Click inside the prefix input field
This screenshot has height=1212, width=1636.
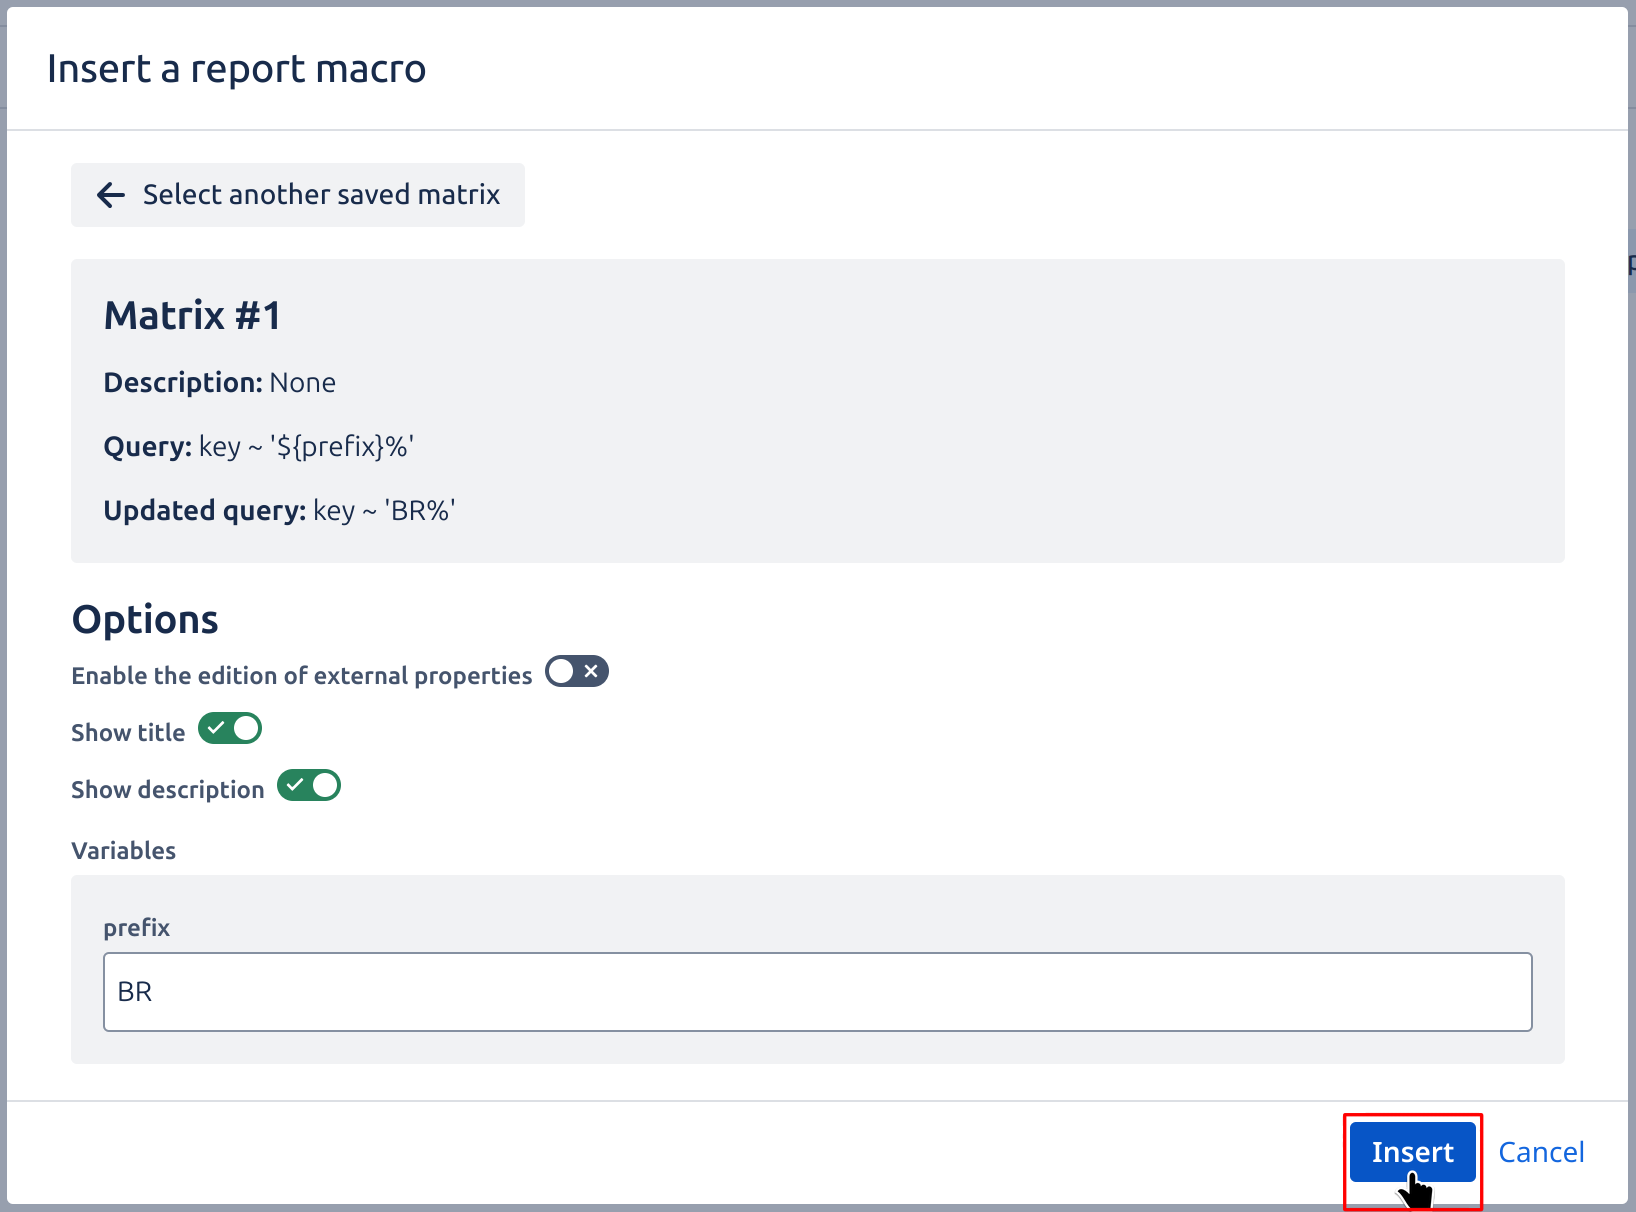click(x=817, y=991)
